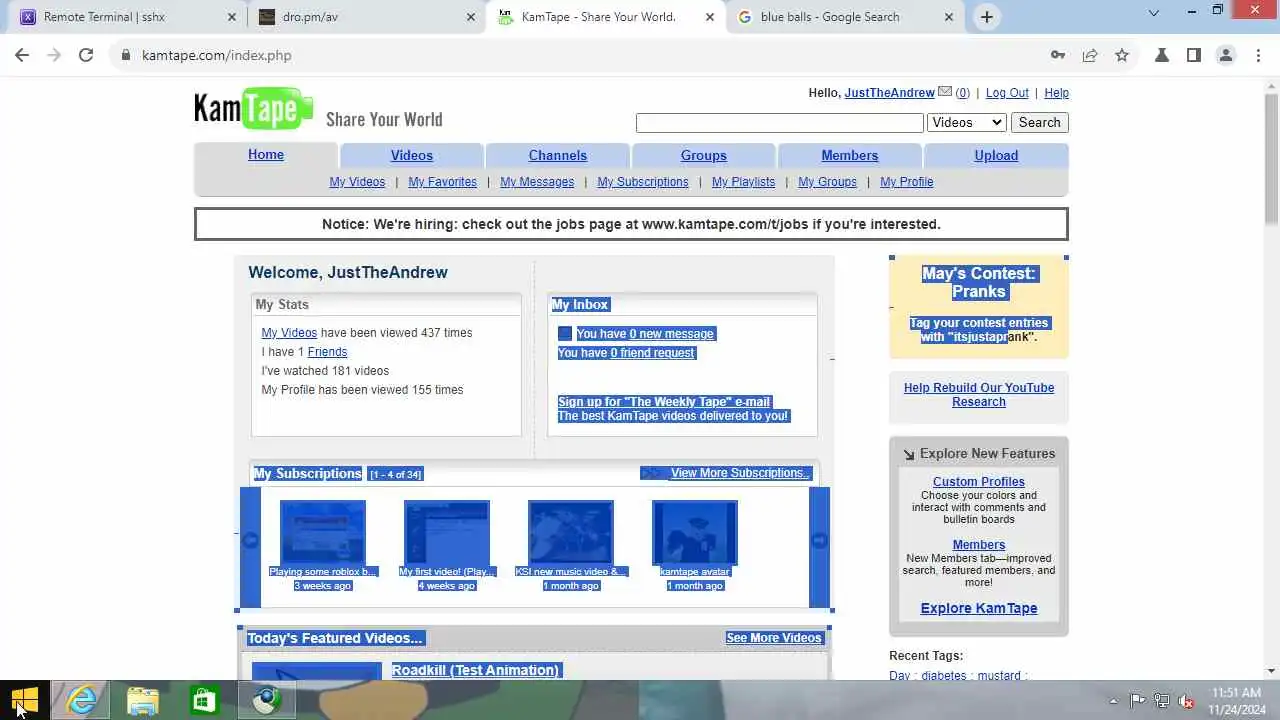Image resolution: width=1280 pixels, height=720 pixels.
Task: Open the Home navigation tab
Action: point(266,155)
